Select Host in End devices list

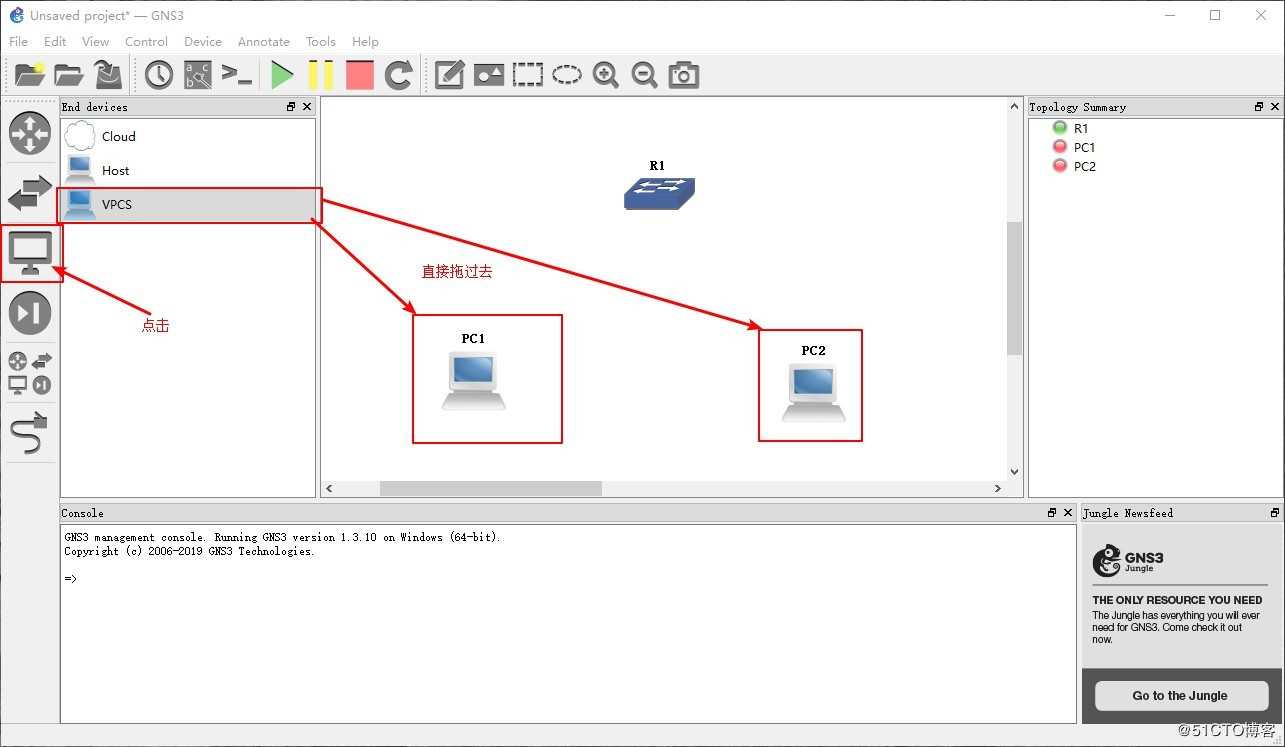pos(188,170)
